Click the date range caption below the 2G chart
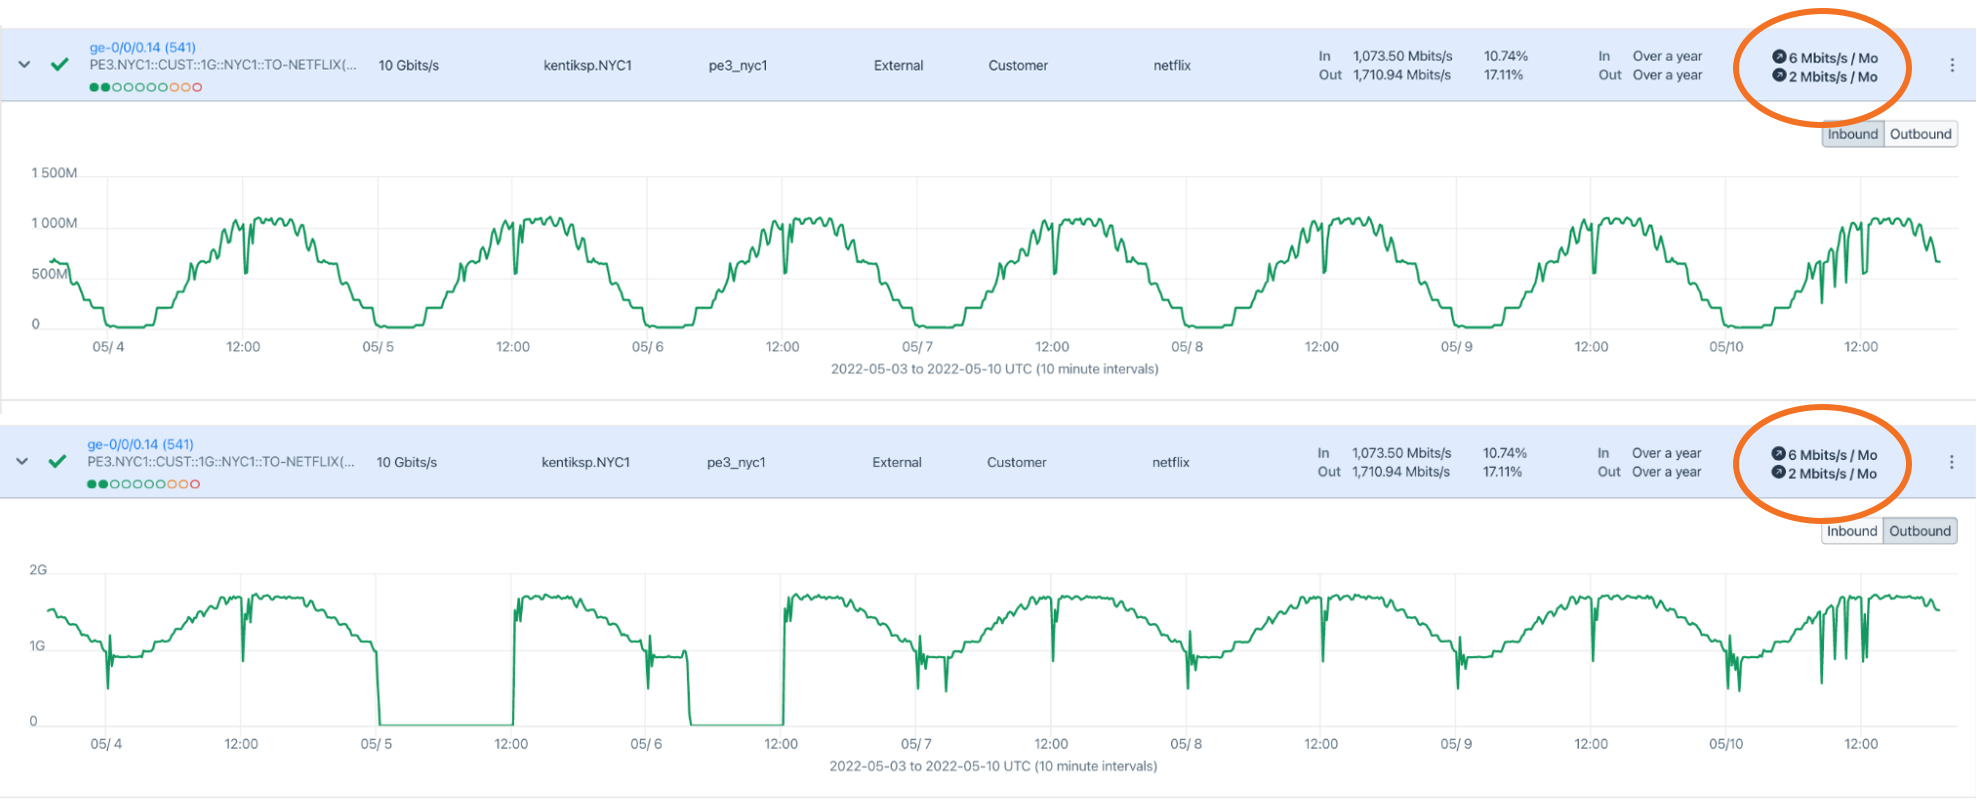This screenshot has width=1977, height=800. click(993, 766)
